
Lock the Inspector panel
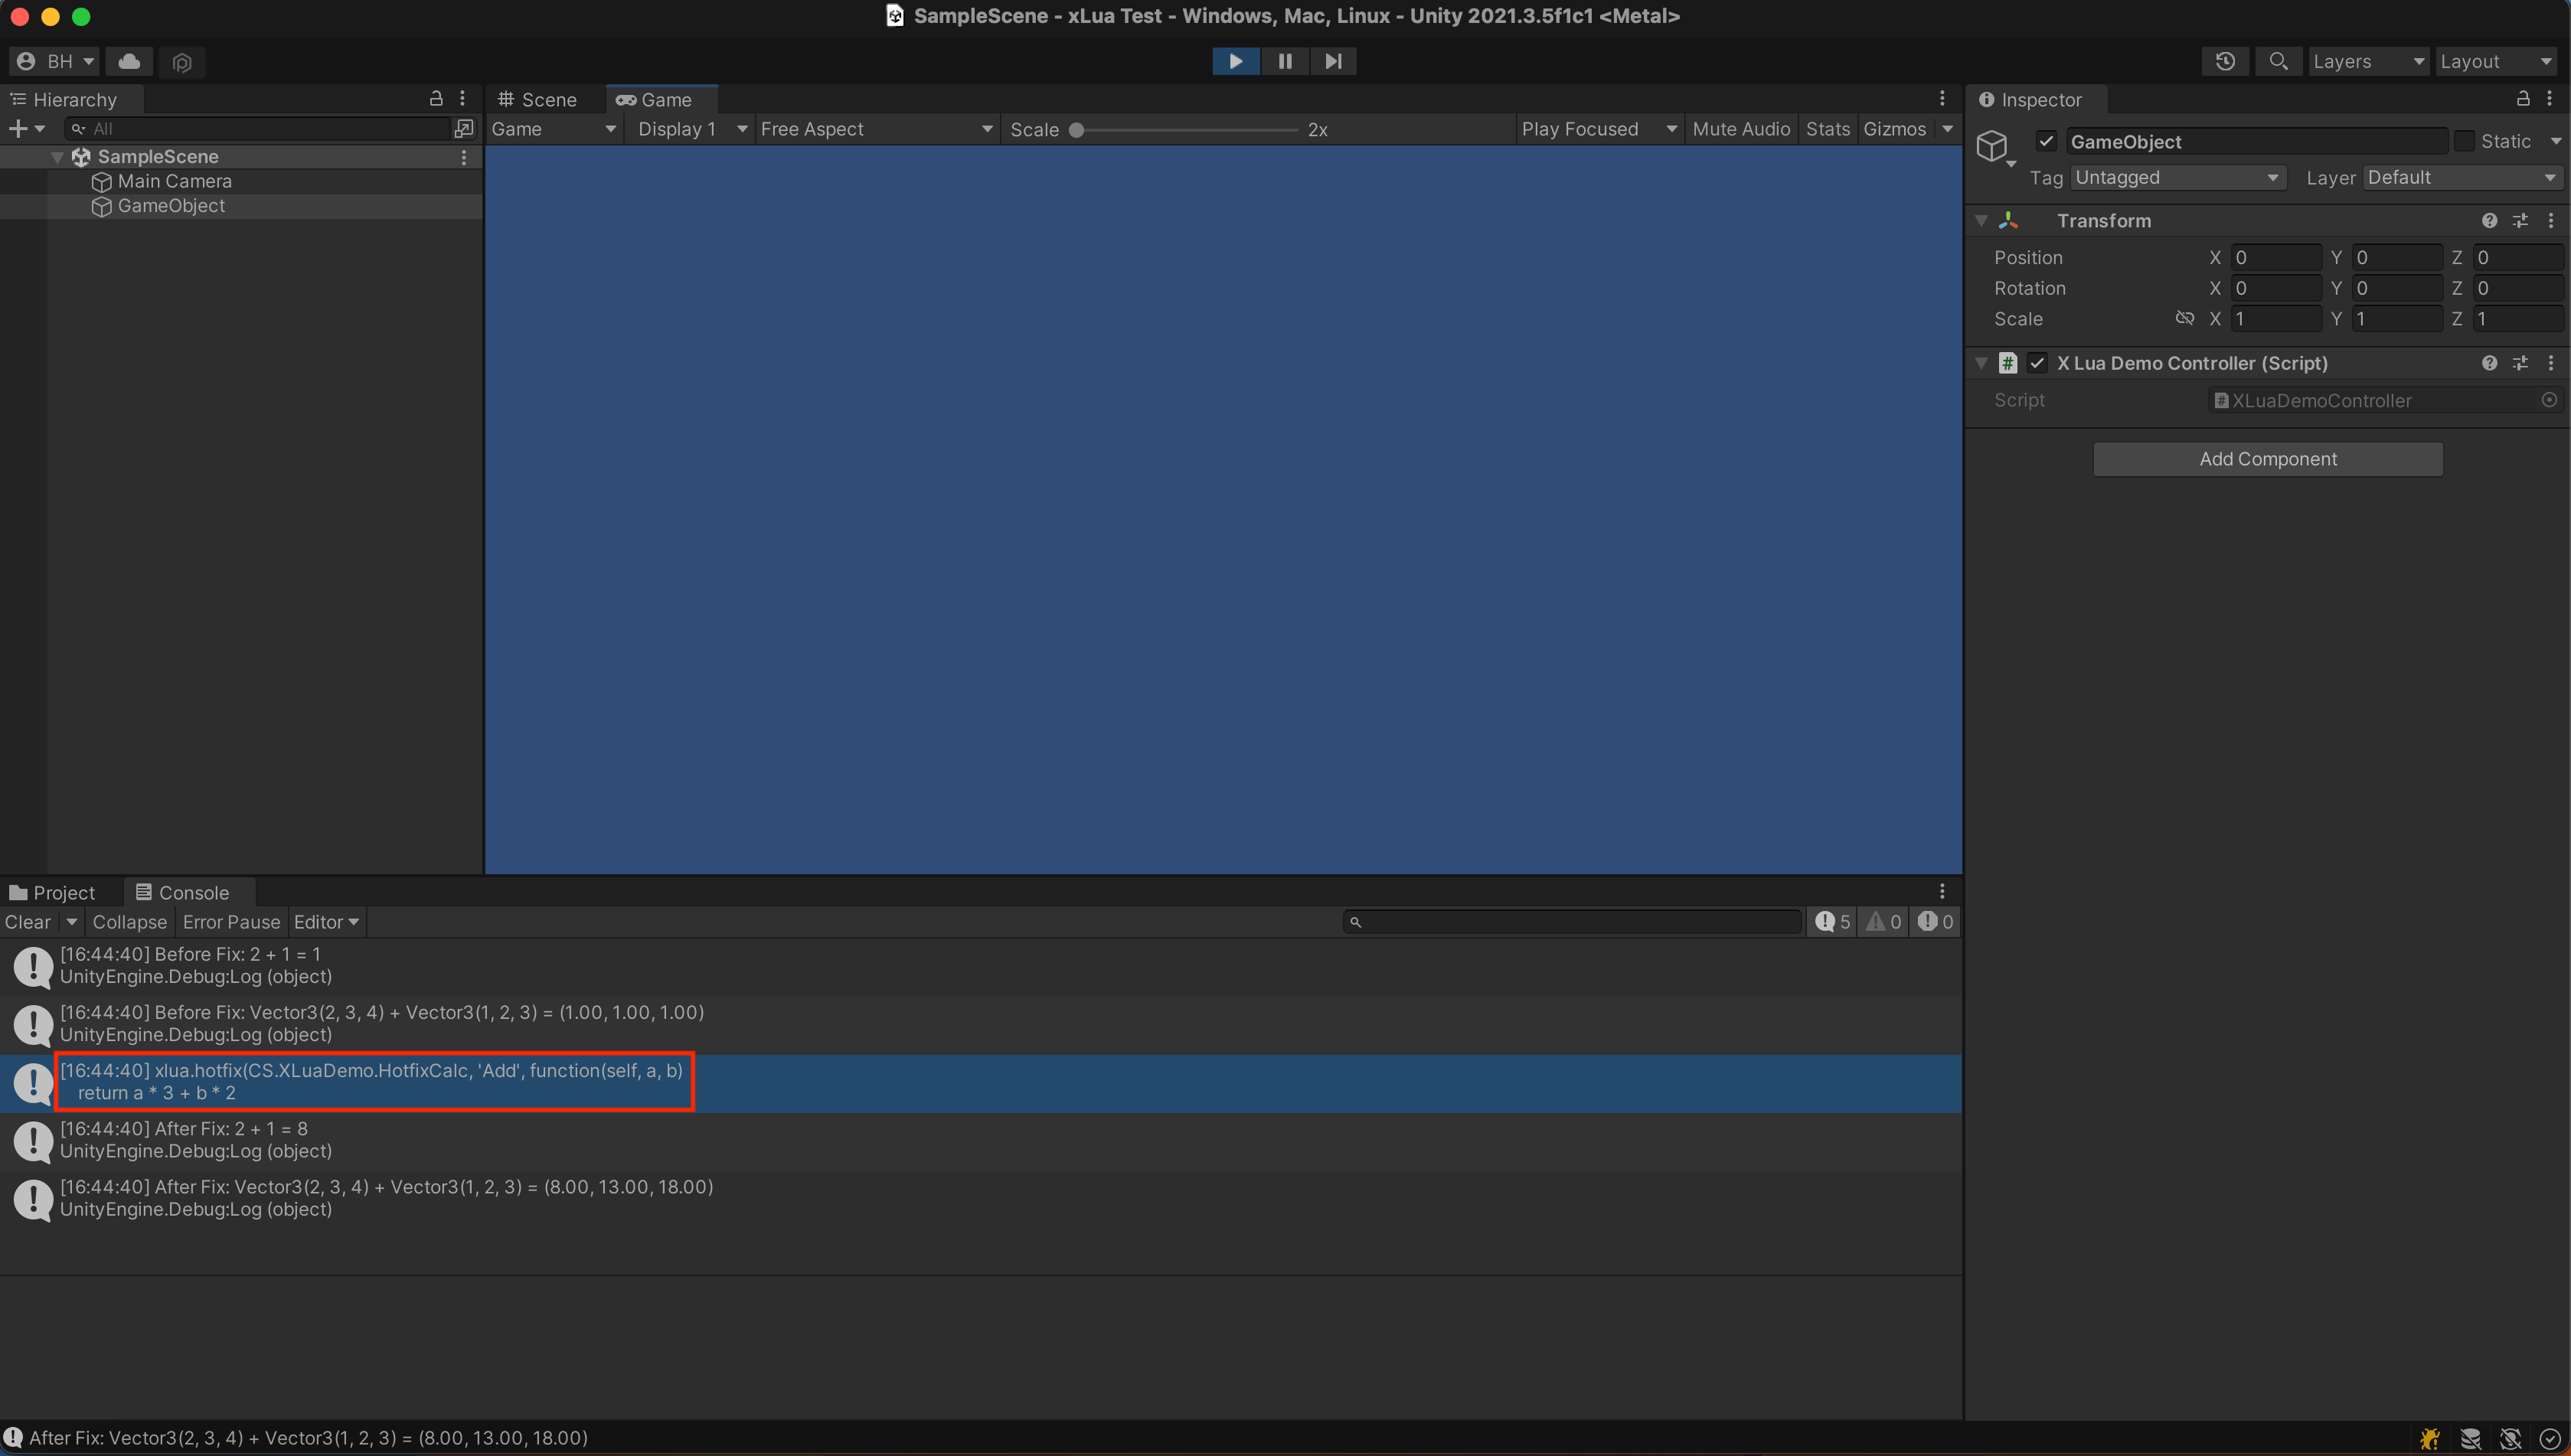tap(2523, 99)
